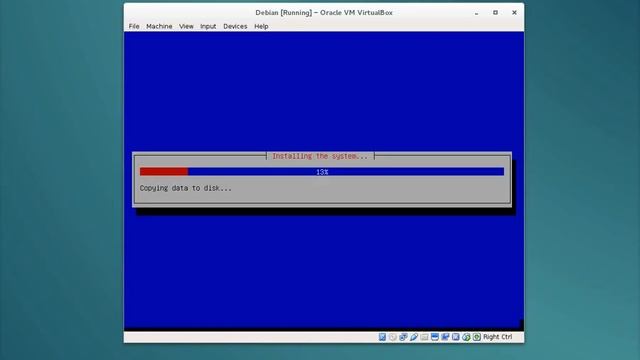Click the red installation progress bar
Image resolution: width=640 pixels, height=360 pixels.
click(164, 172)
